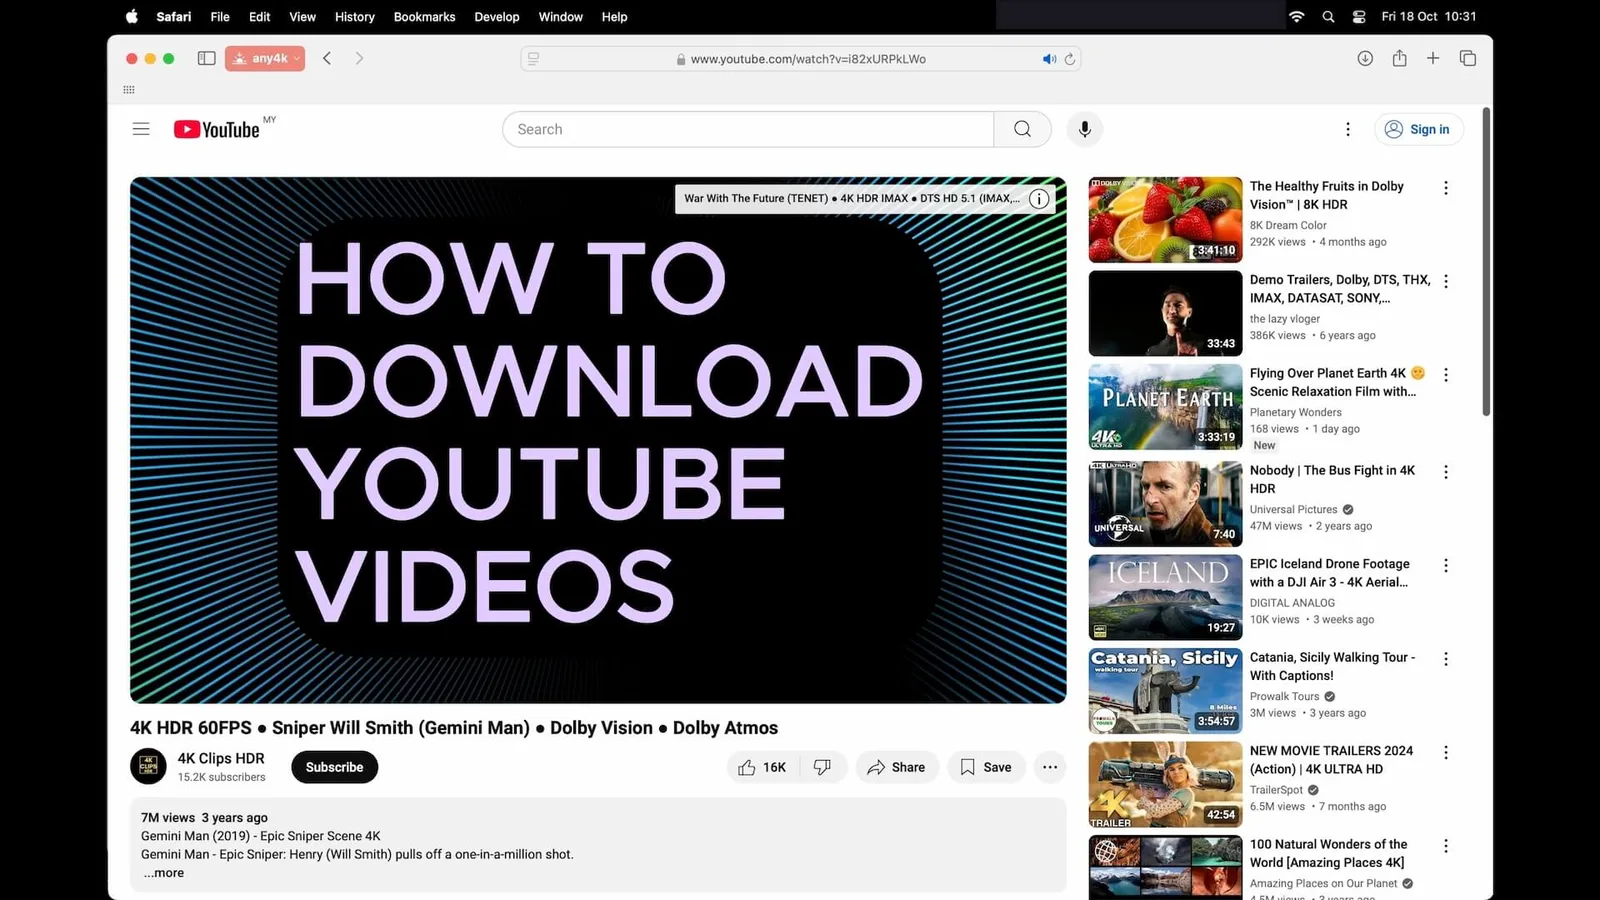Like the video with 16K likes
Viewport: 1600px width, 900px height.
pos(762,767)
